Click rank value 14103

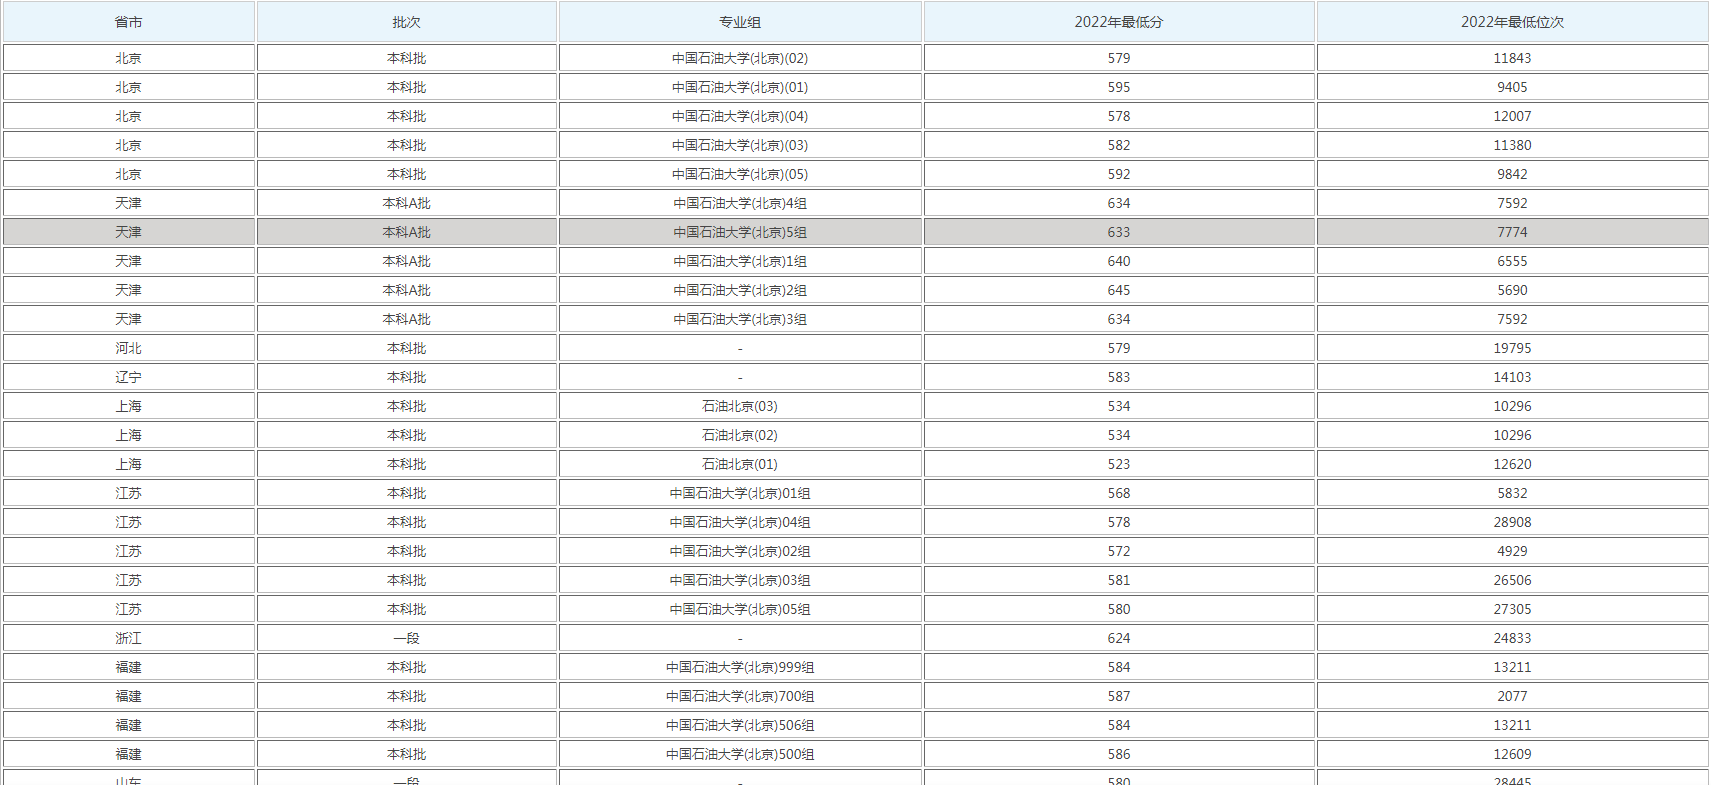(1512, 377)
